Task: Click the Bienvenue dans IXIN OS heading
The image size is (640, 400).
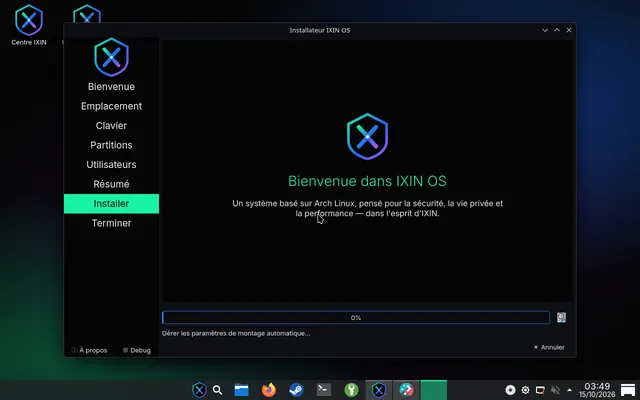Action: click(367, 181)
